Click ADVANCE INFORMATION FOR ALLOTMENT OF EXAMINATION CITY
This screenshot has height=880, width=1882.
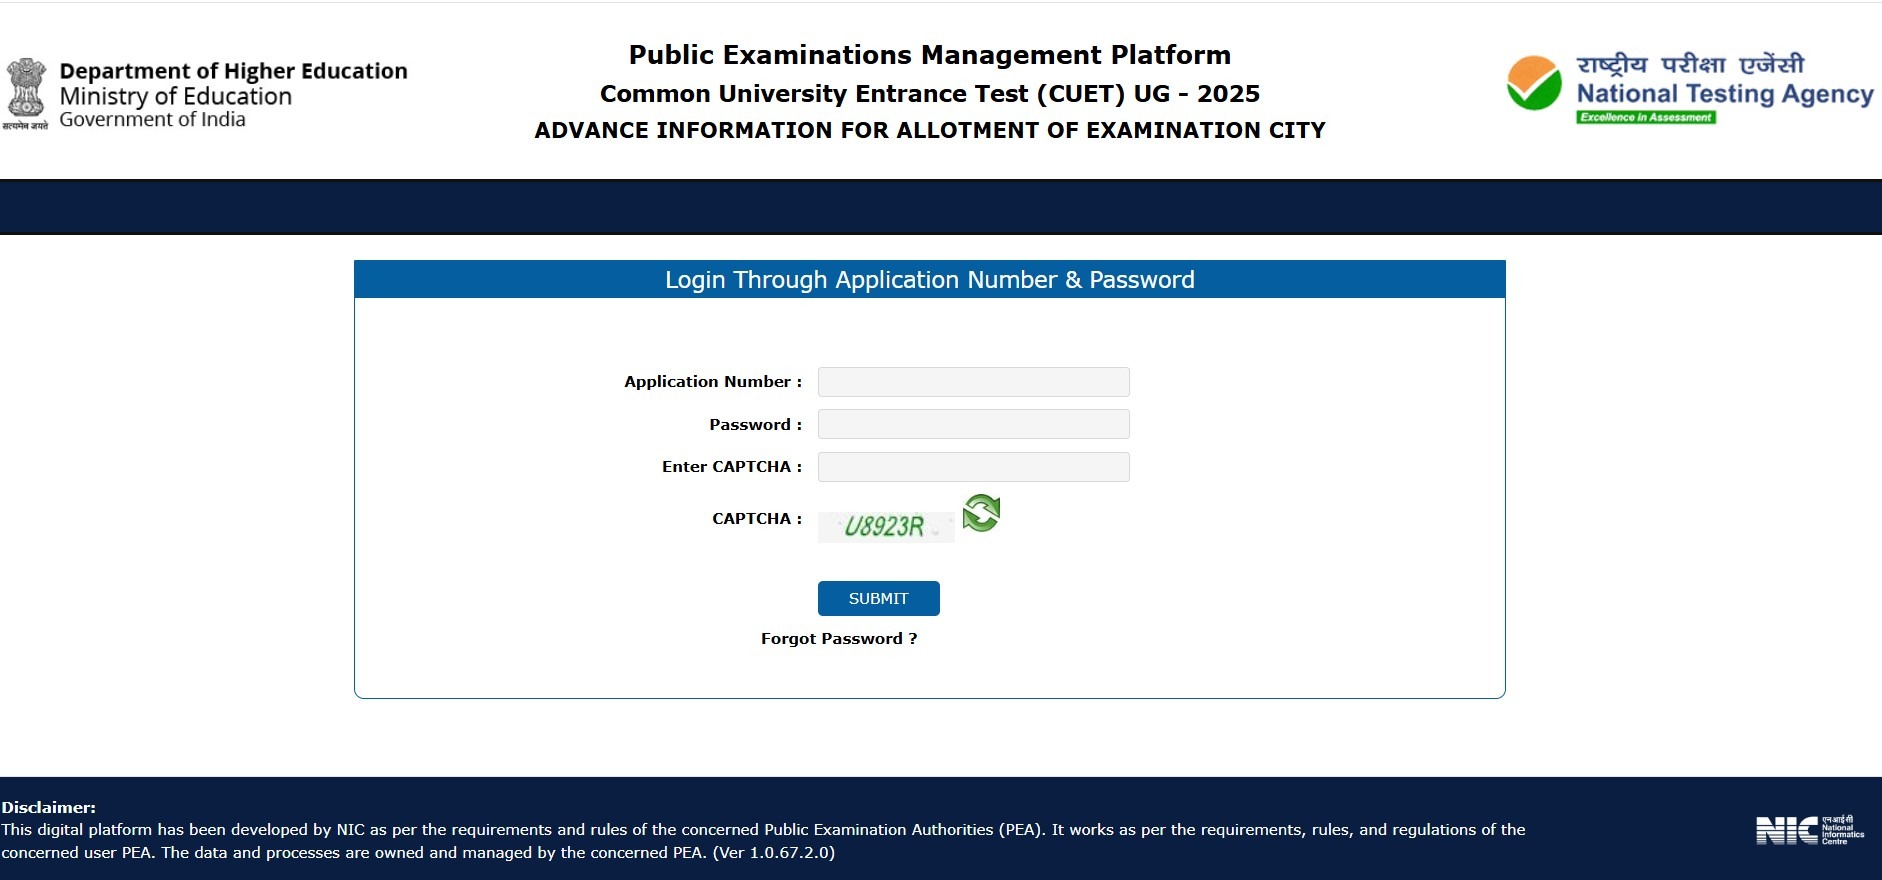click(x=930, y=131)
